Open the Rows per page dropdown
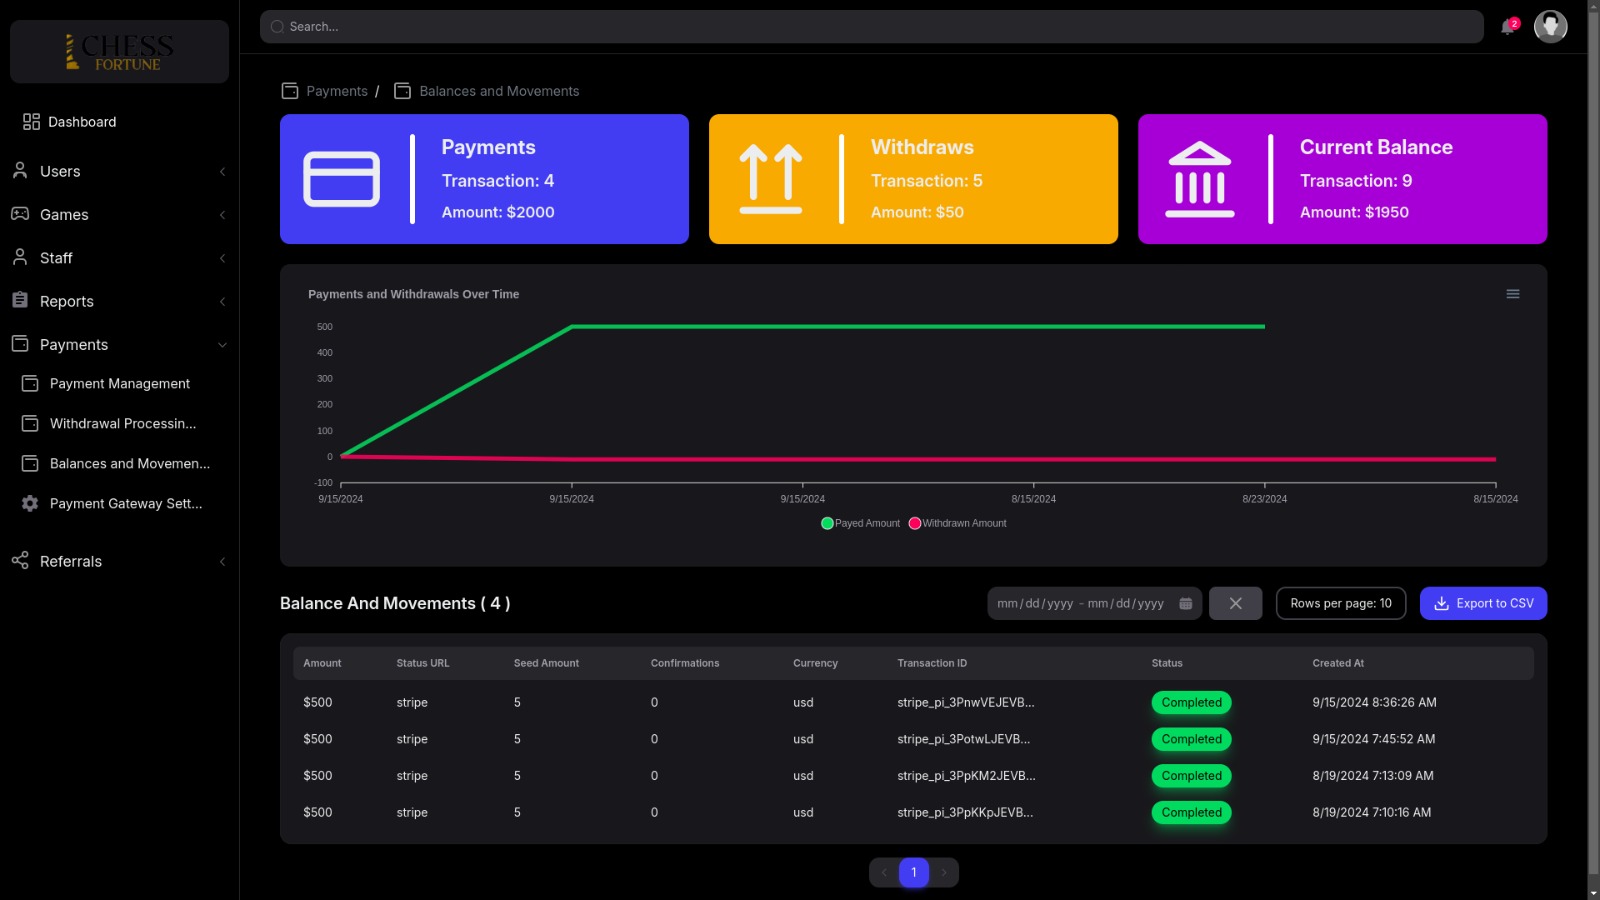Viewport: 1600px width, 900px height. 1340,604
